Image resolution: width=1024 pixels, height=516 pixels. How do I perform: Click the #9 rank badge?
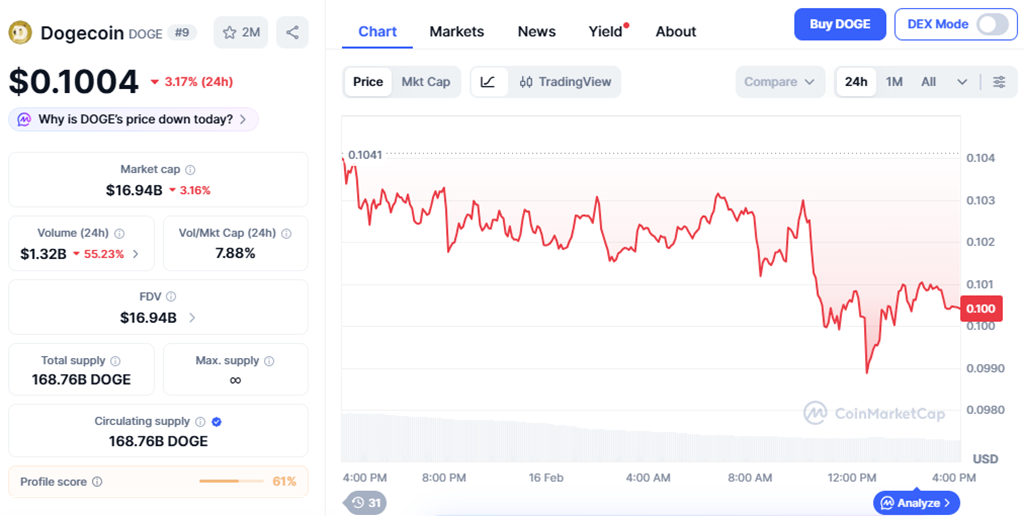point(182,32)
